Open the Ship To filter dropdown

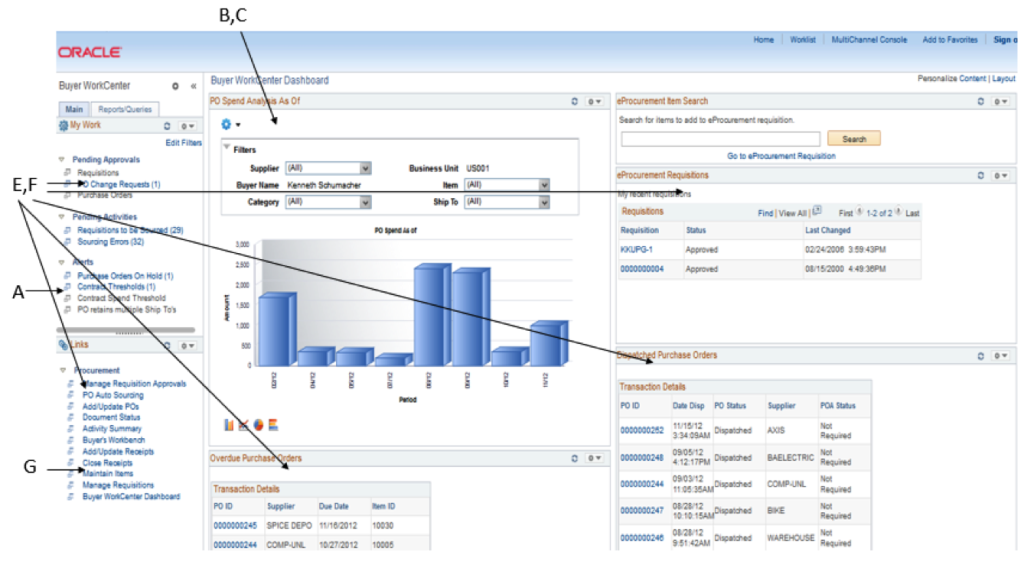[544, 202]
